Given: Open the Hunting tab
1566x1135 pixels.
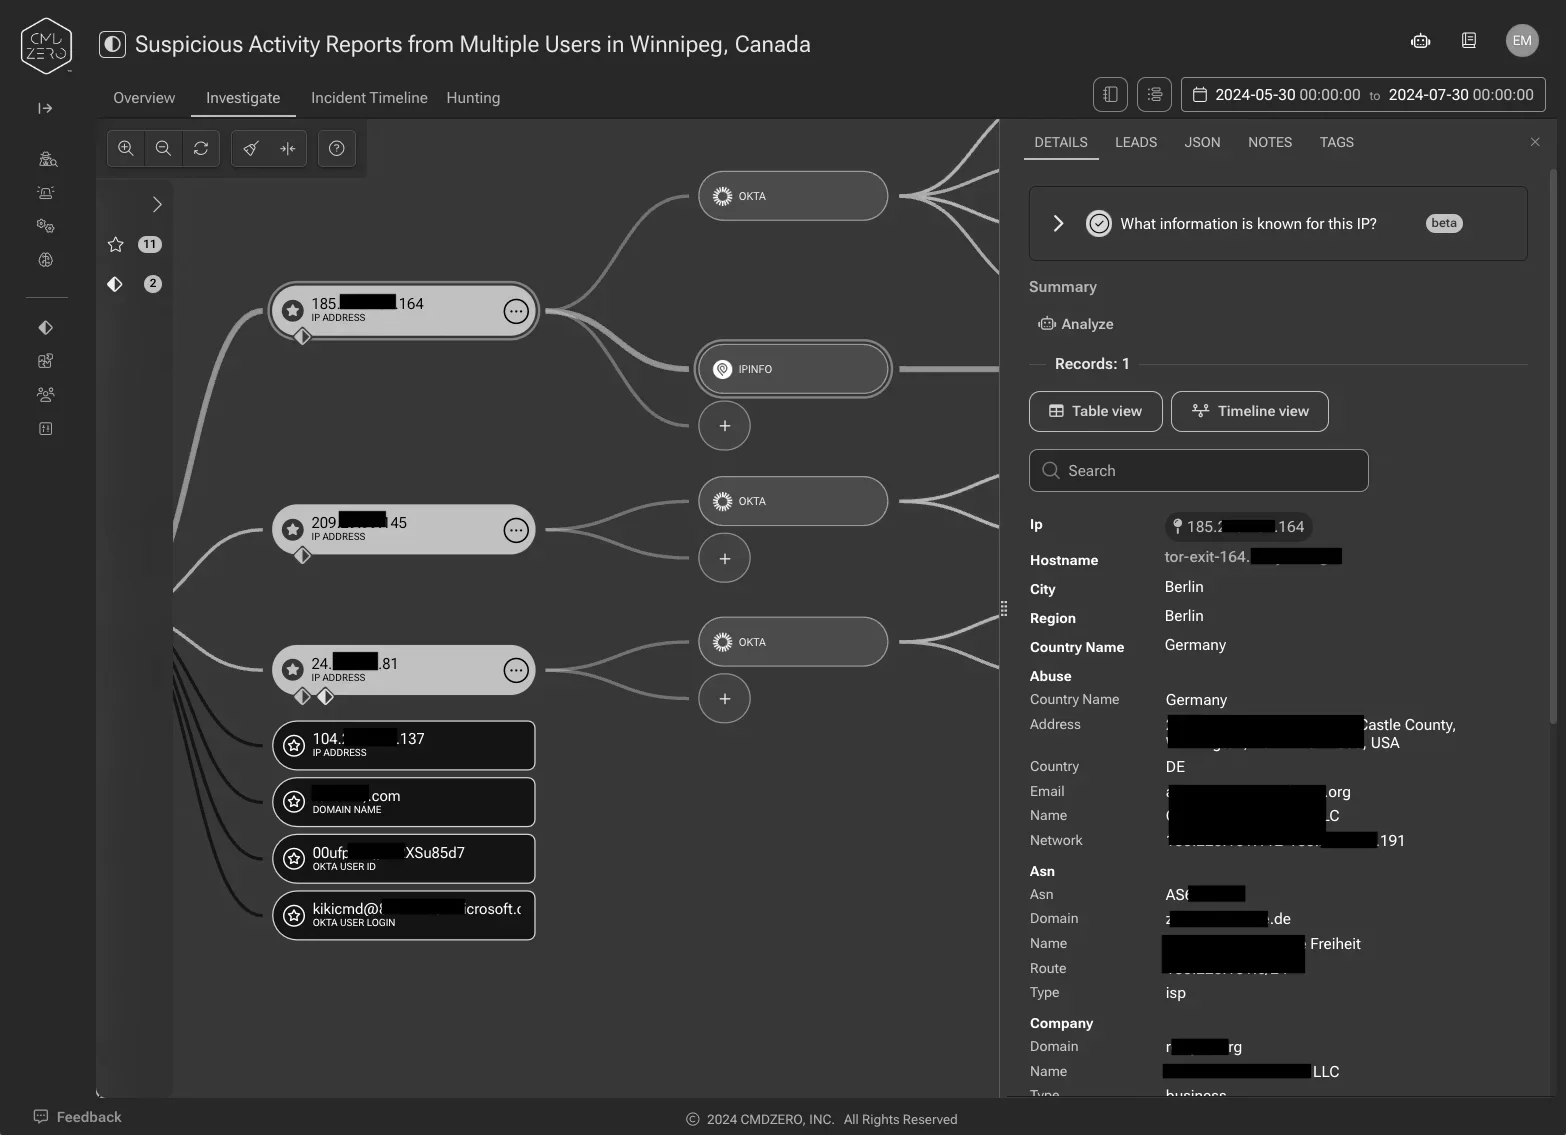Looking at the screenshot, I should click(x=473, y=98).
